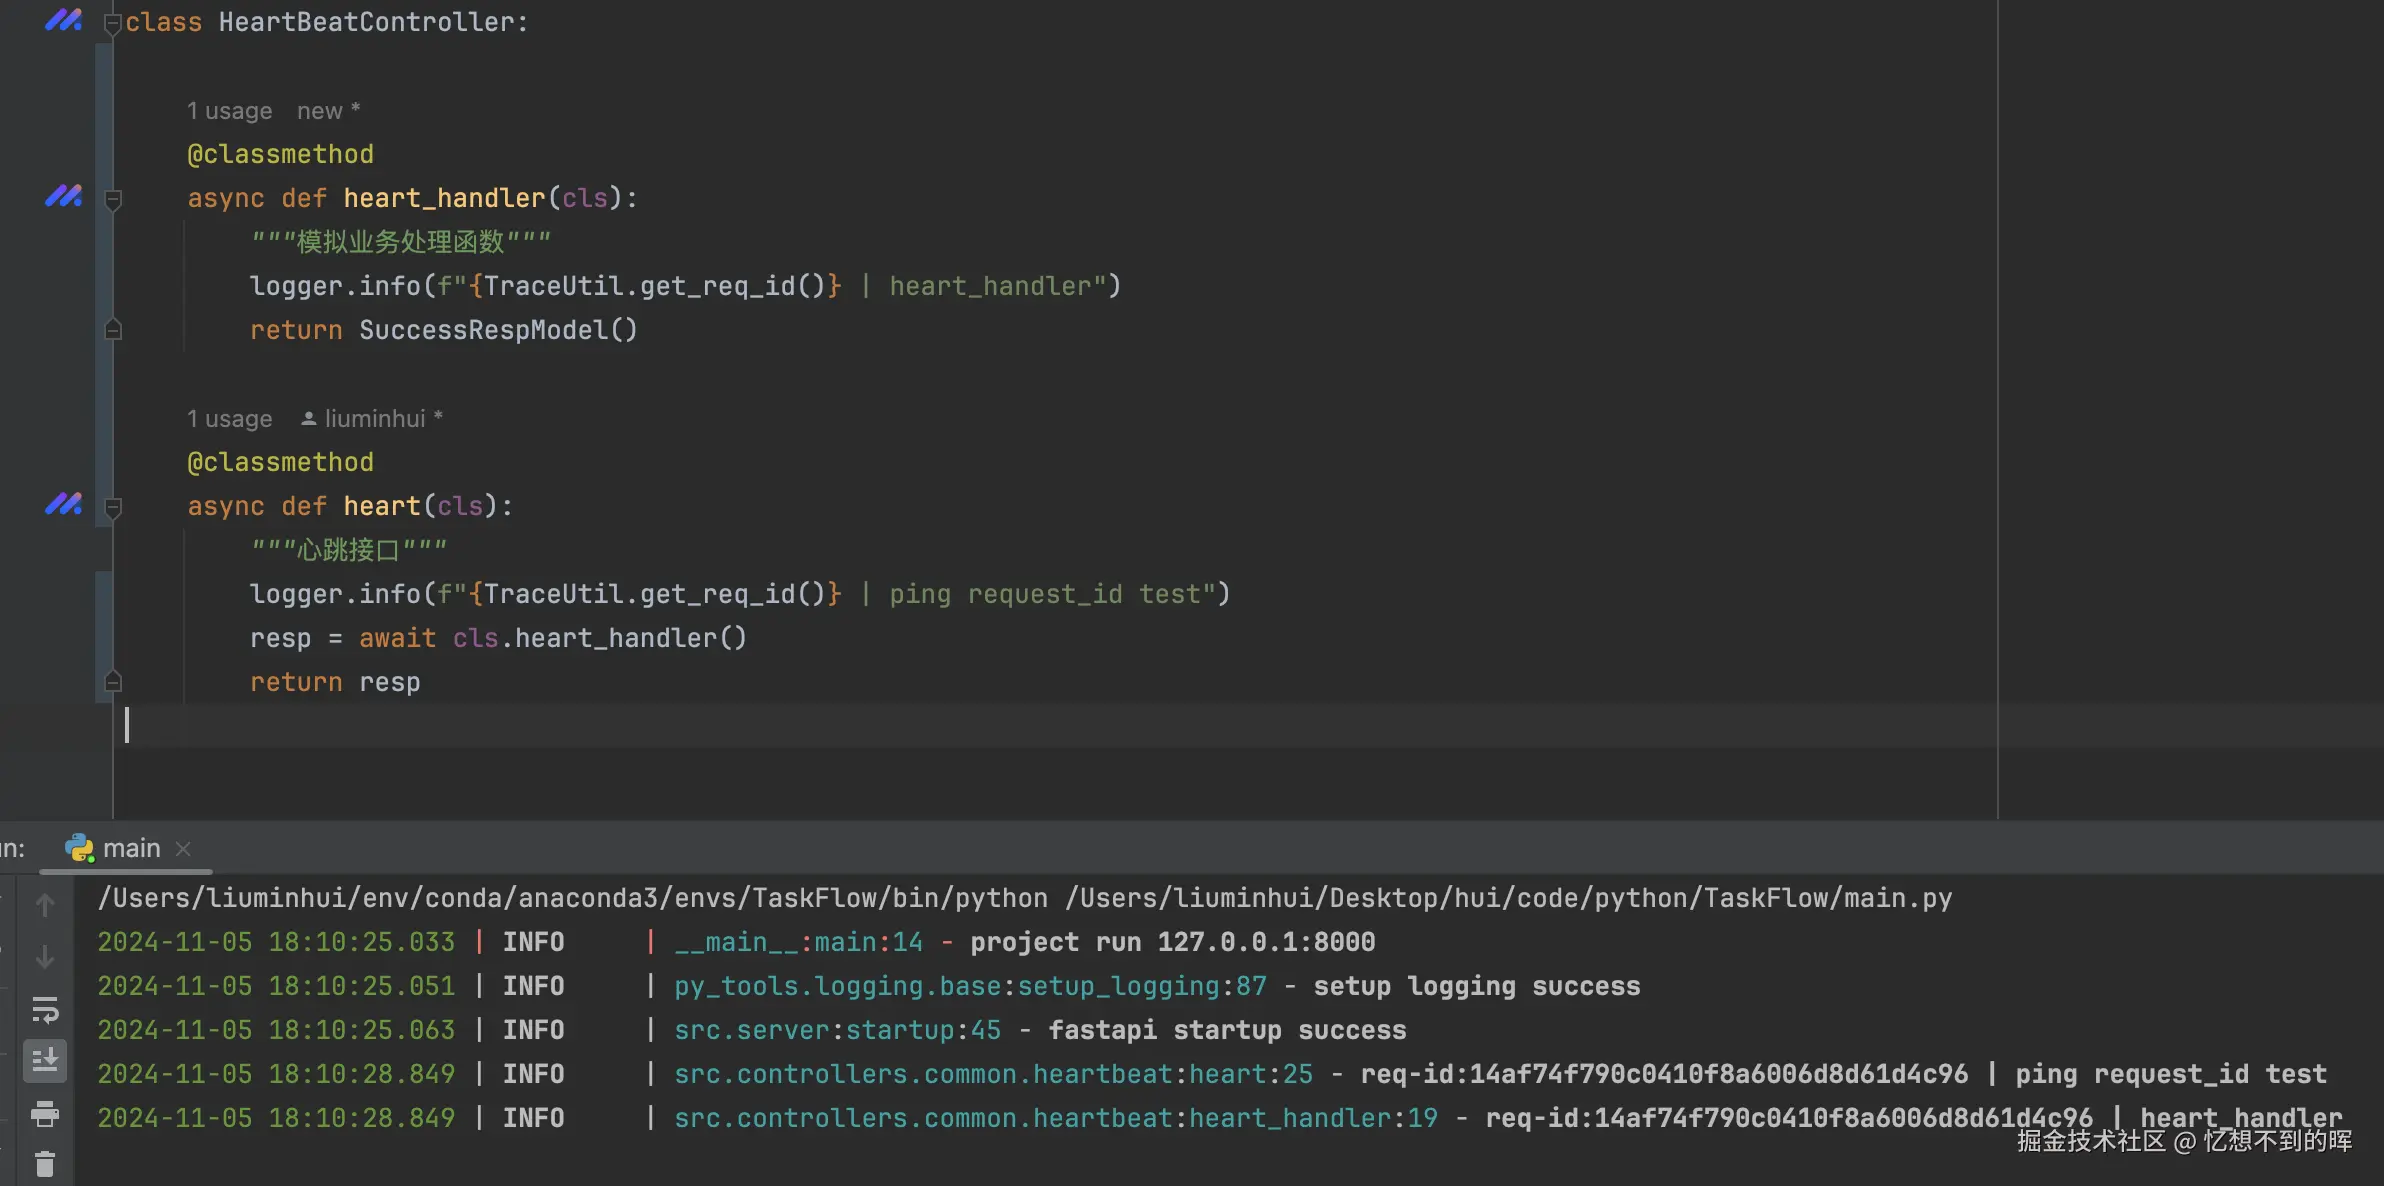
Task: Click the Python icon on main tab
Action: (x=79, y=848)
